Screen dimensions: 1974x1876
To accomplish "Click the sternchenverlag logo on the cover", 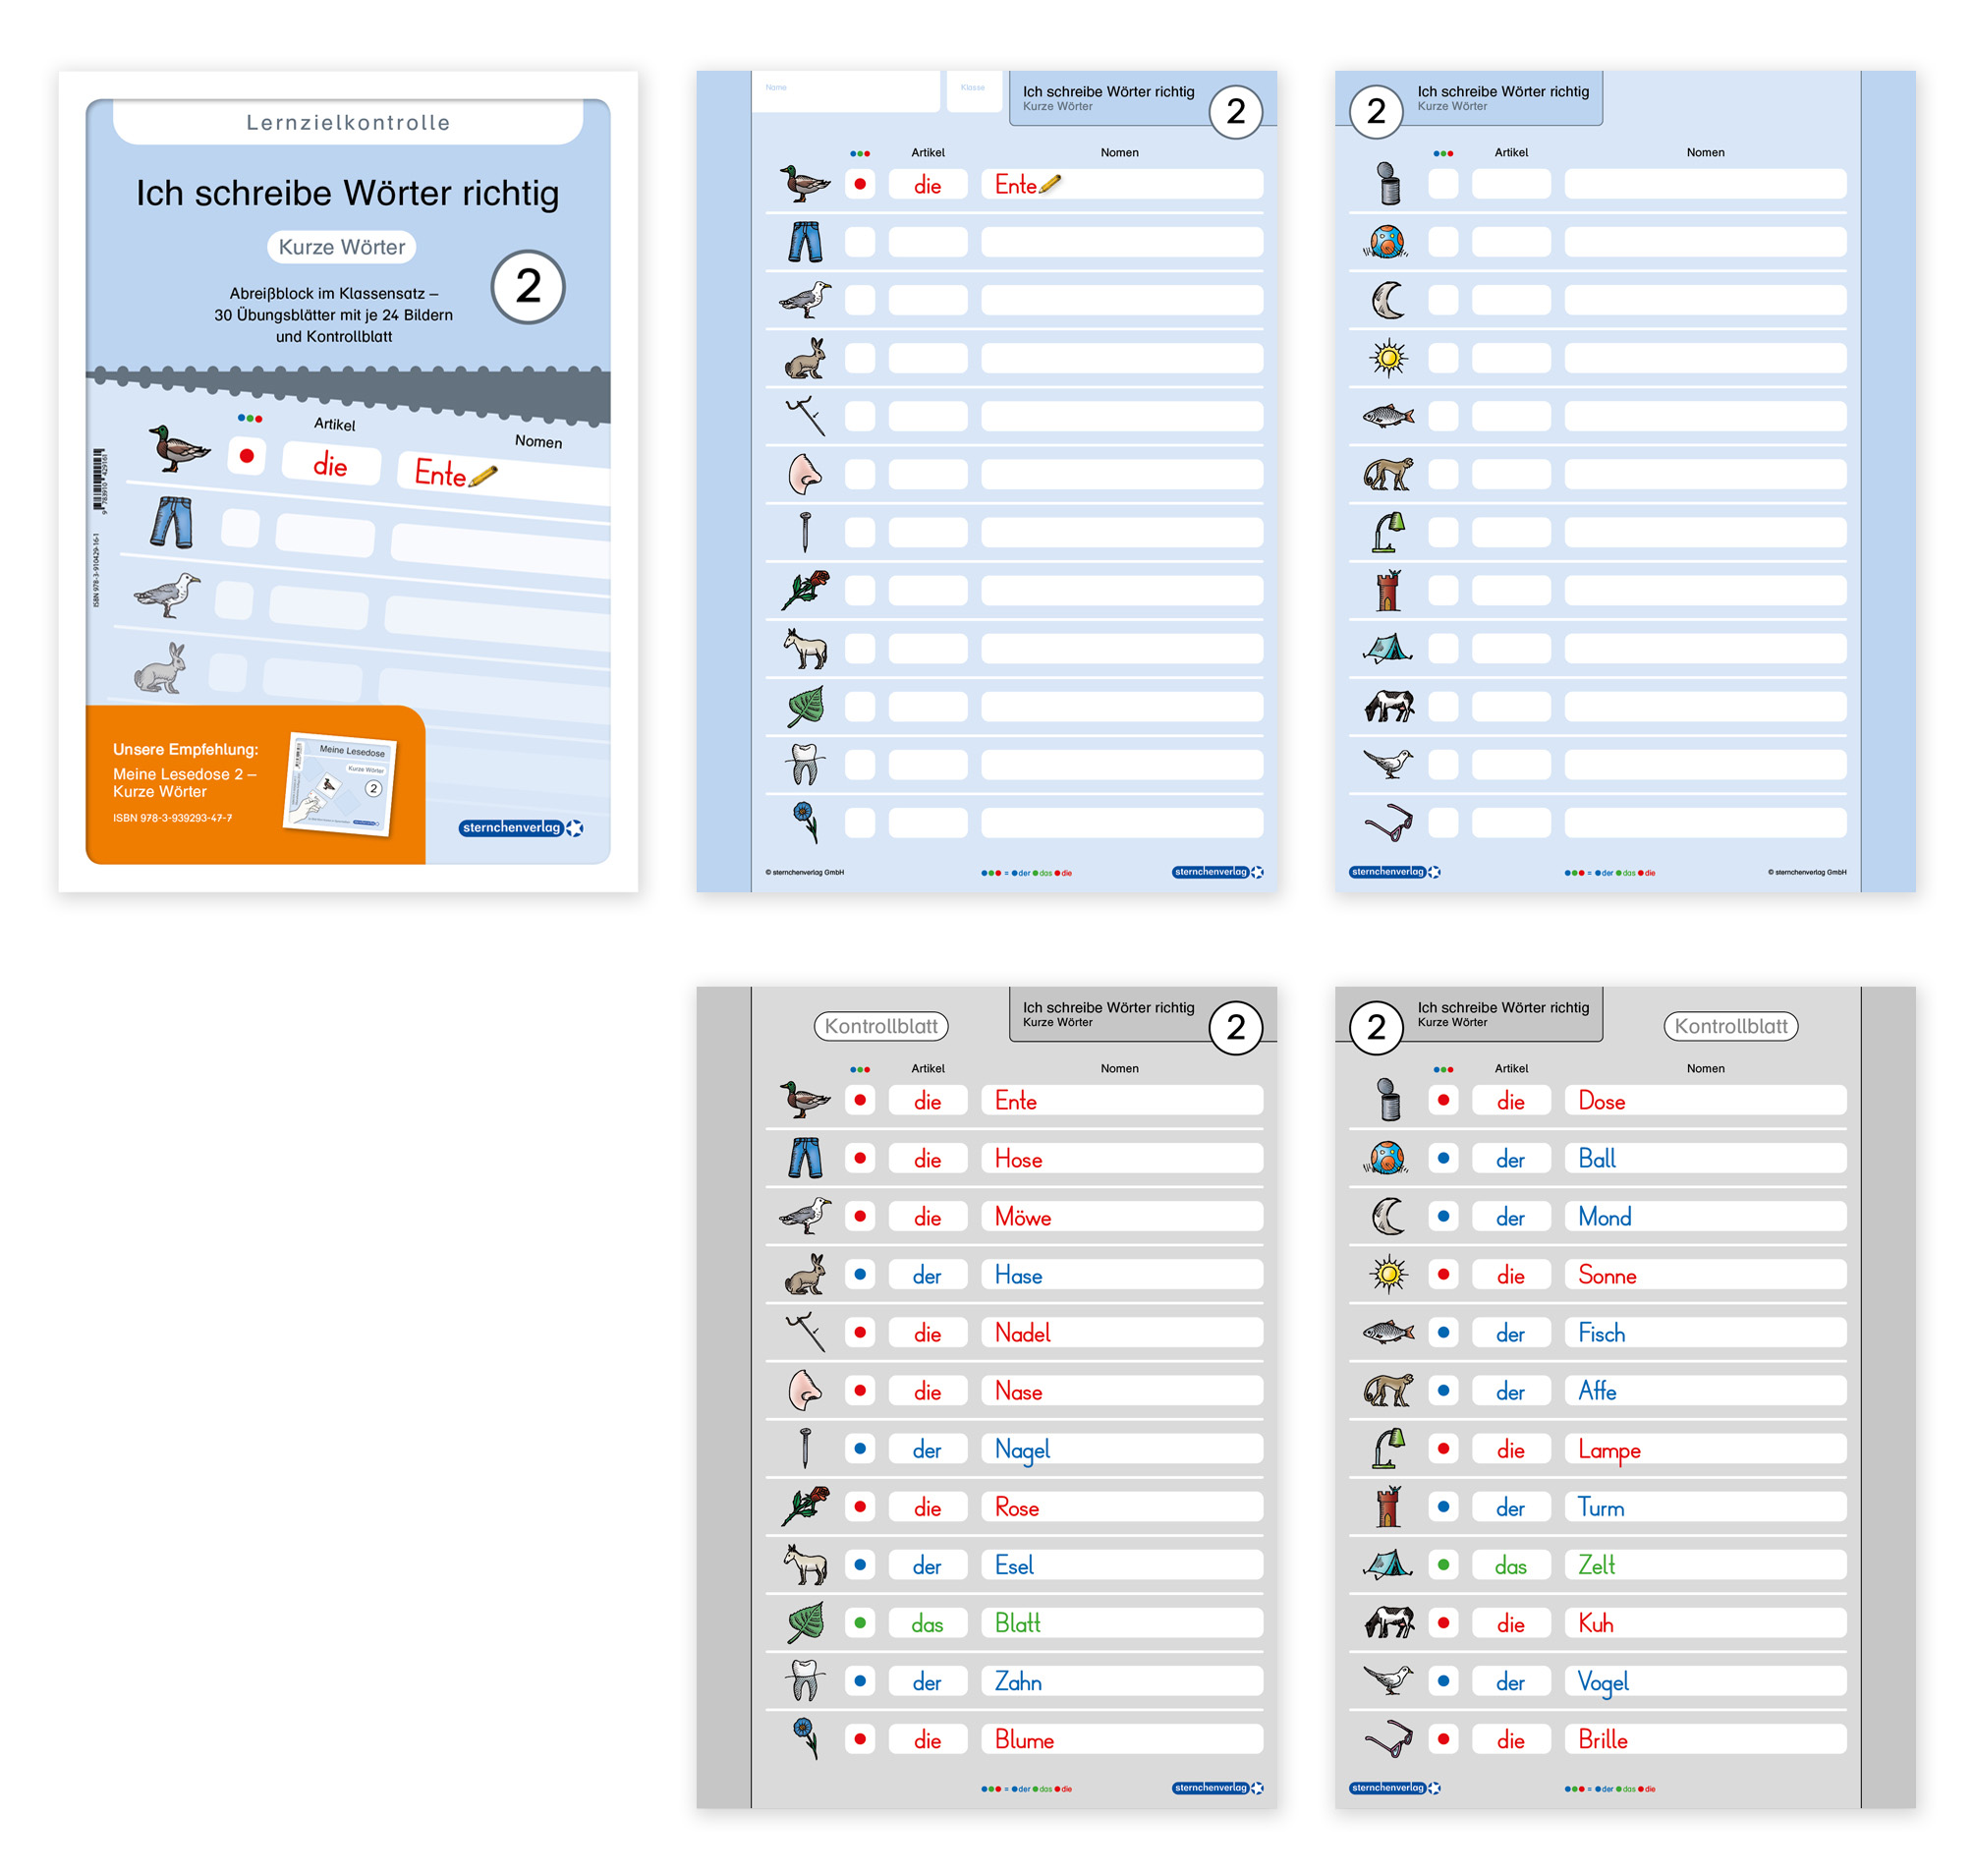I will click(520, 828).
